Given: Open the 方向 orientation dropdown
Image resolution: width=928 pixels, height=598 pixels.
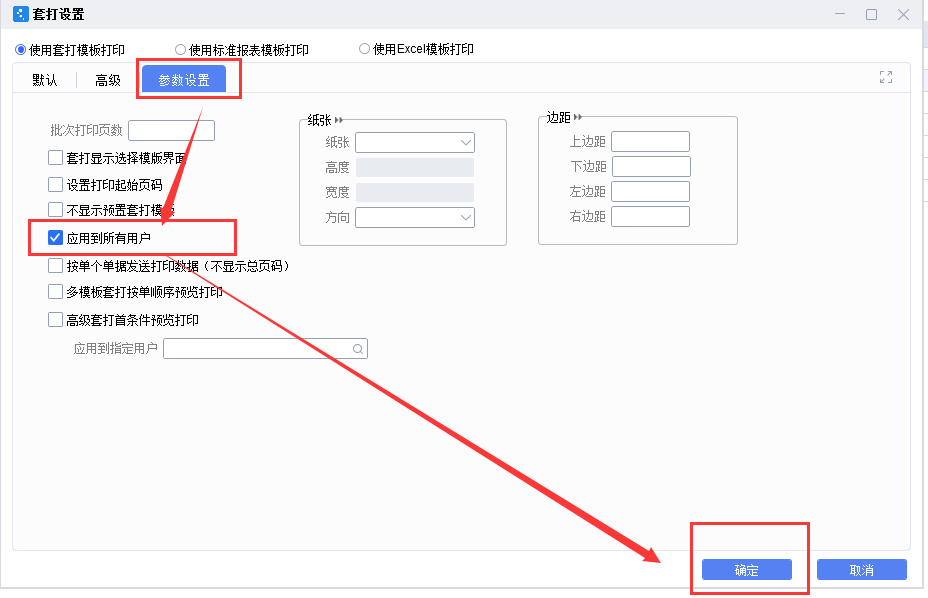Looking at the screenshot, I should (x=415, y=217).
